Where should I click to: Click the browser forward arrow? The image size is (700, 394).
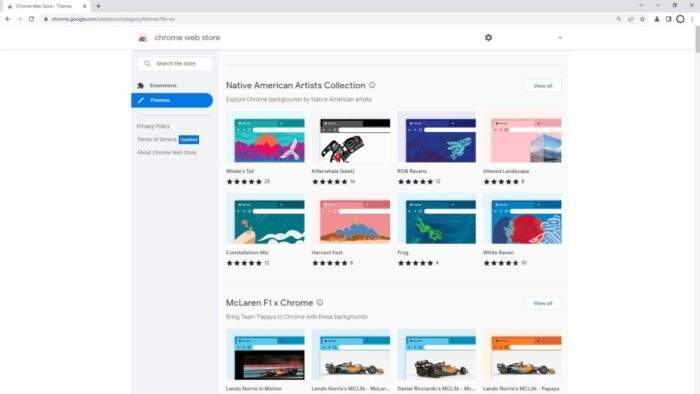[20, 19]
